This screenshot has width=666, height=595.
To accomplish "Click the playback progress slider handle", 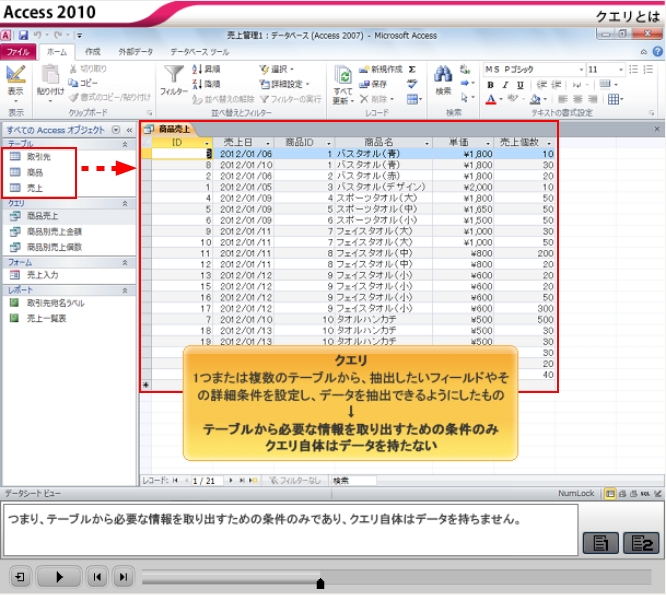I will point(321,584).
